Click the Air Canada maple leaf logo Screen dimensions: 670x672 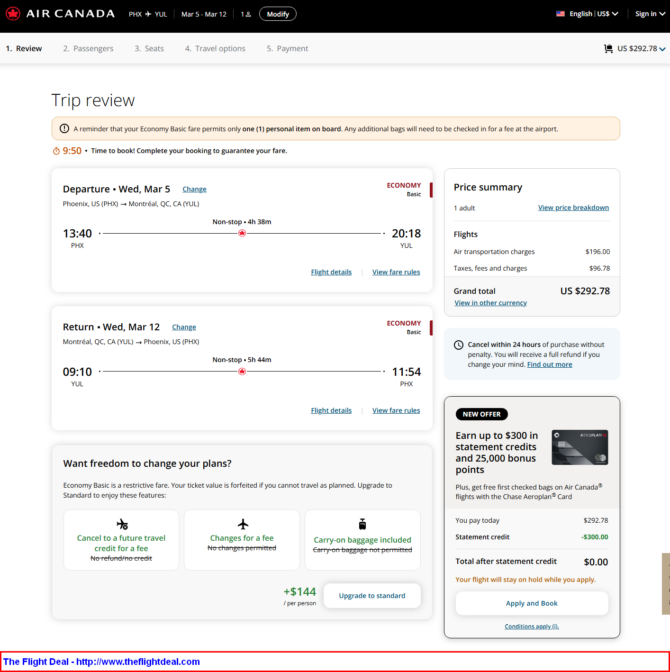pos(13,14)
